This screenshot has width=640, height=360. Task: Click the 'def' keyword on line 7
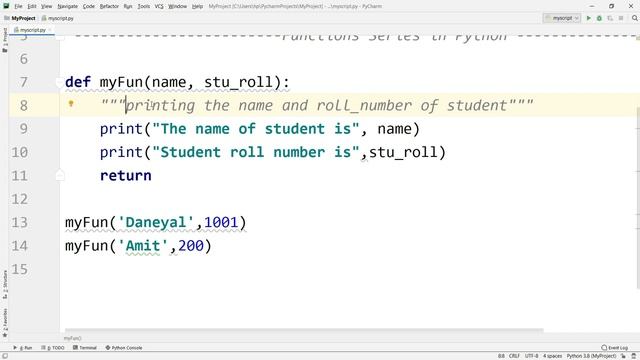[x=78, y=82]
